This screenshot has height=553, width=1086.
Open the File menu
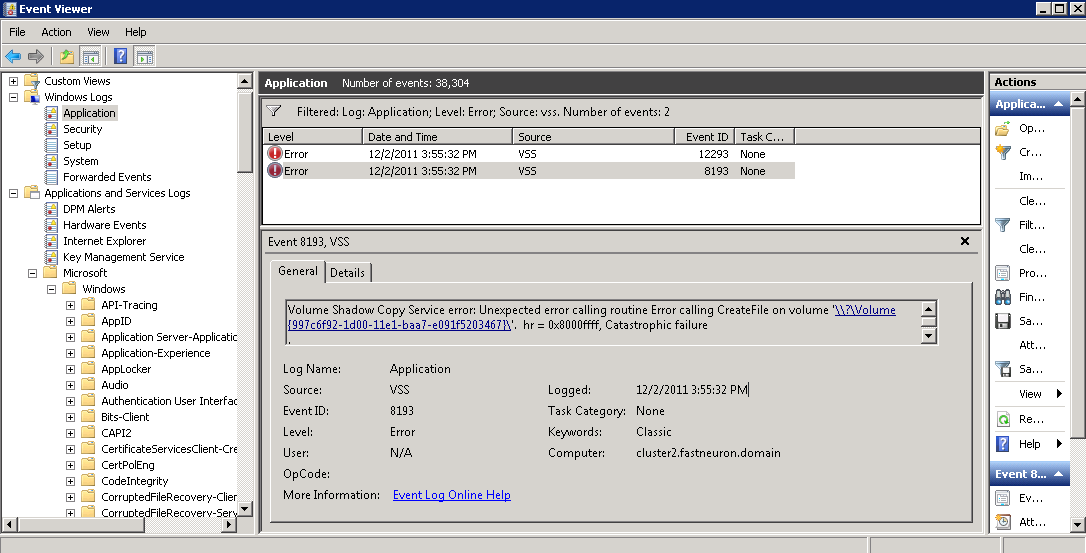click(x=17, y=32)
